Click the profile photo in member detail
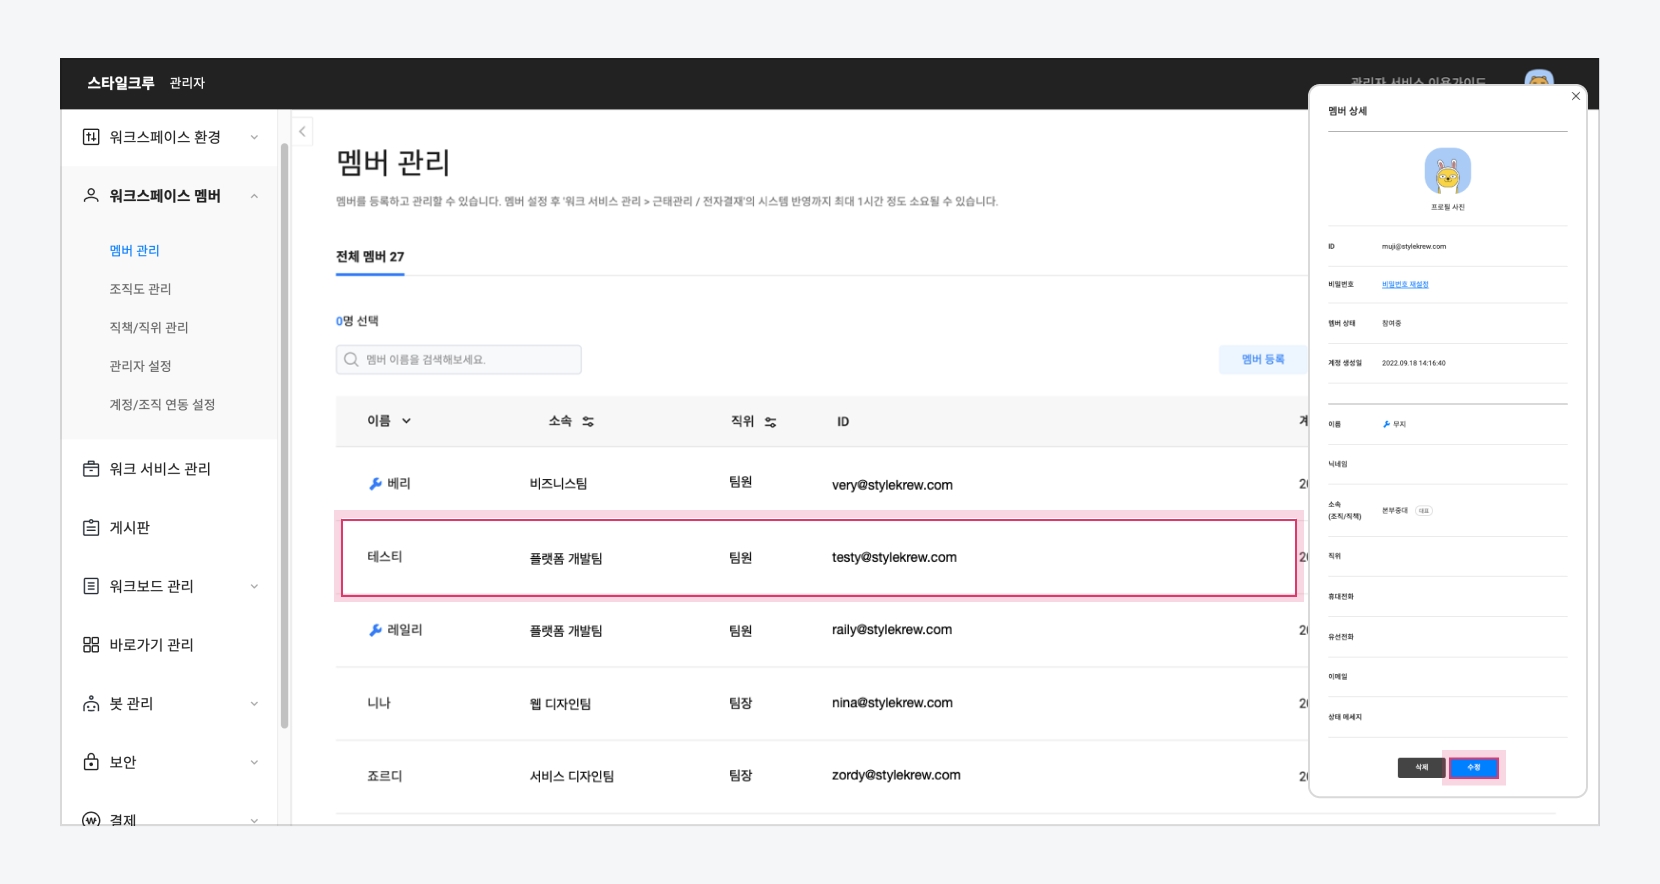Image resolution: width=1660 pixels, height=884 pixels. [x=1447, y=172]
